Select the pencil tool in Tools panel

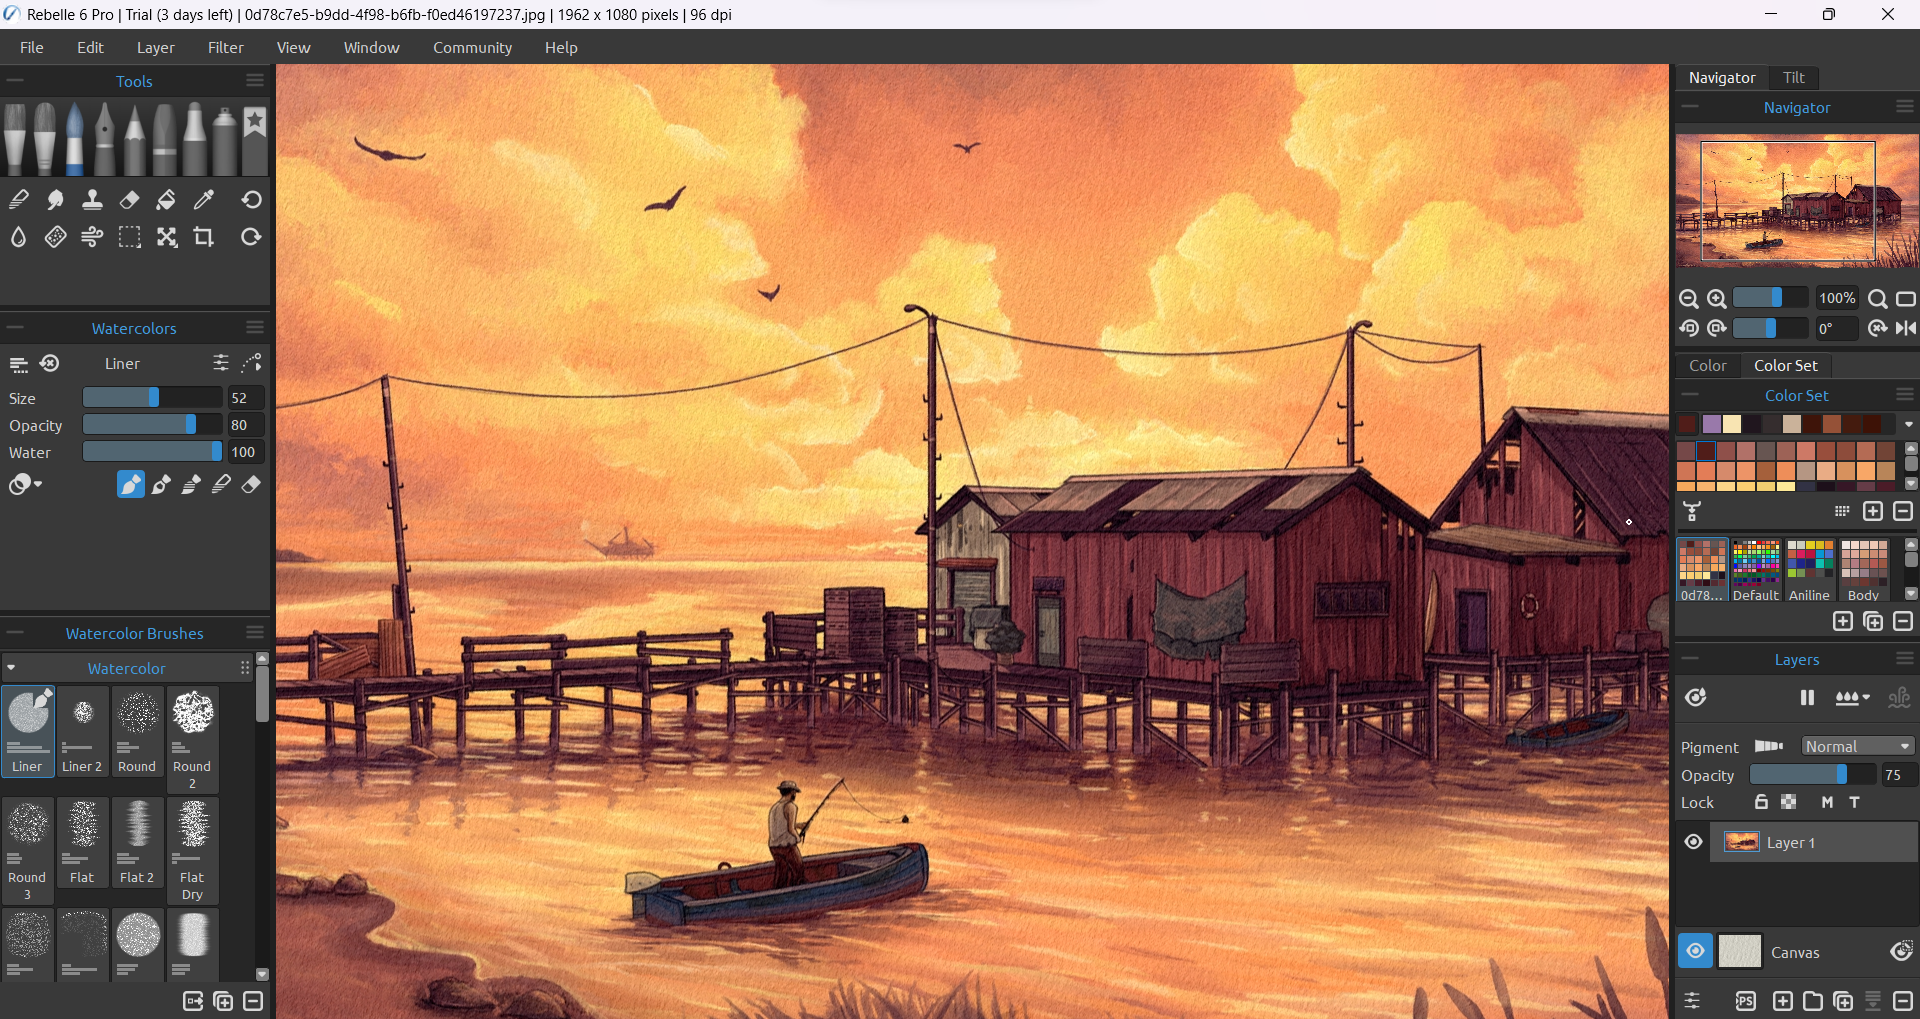tap(135, 139)
